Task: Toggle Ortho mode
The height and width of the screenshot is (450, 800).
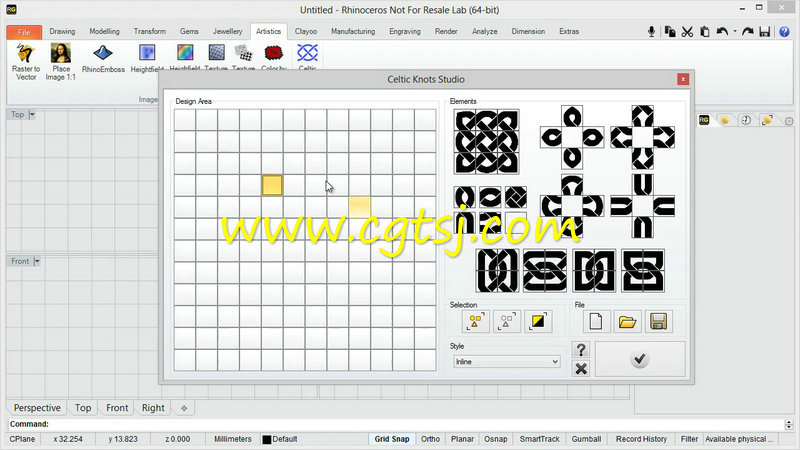Action: (430, 439)
